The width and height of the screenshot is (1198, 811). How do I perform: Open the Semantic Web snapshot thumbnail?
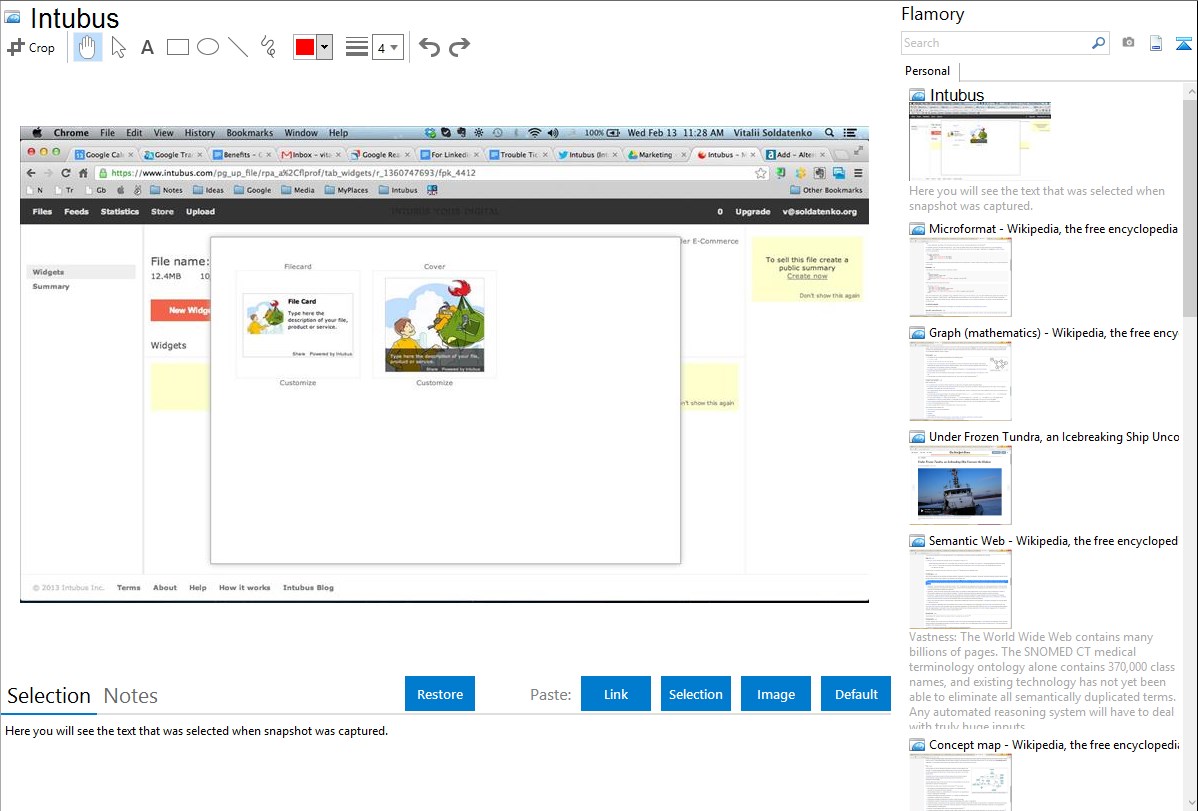click(960, 588)
